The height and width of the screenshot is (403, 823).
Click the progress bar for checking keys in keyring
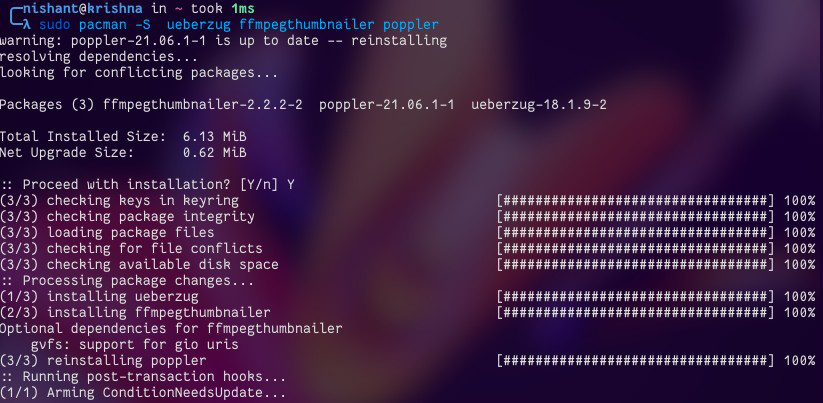pyautogui.click(x=635, y=200)
